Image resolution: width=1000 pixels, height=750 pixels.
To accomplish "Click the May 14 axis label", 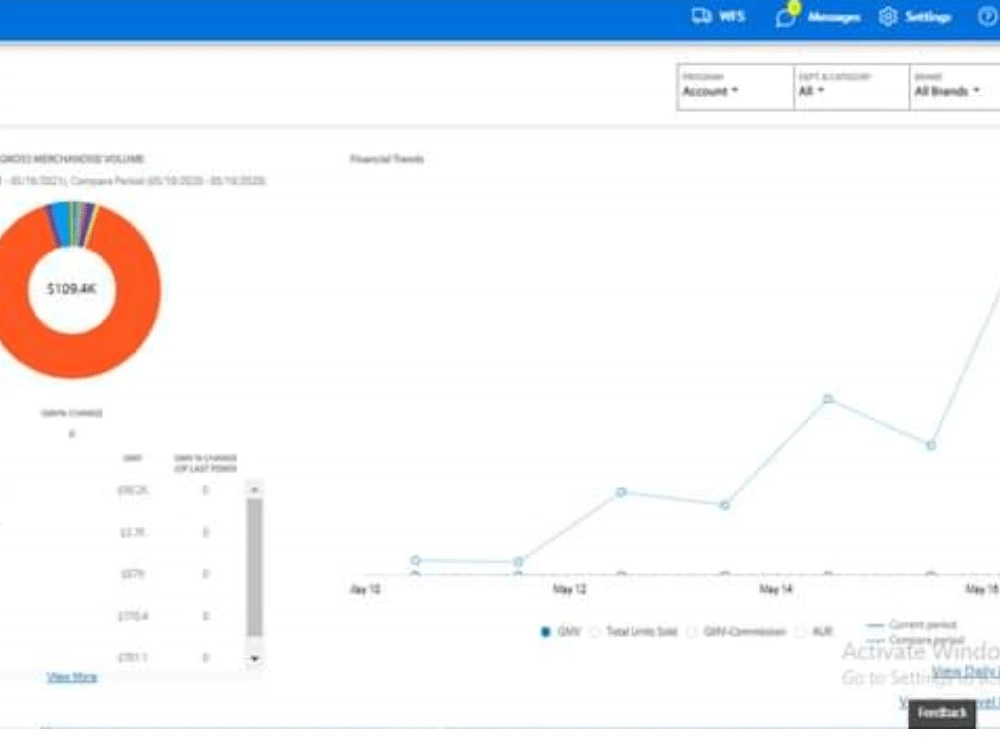I will [x=776, y=589].
